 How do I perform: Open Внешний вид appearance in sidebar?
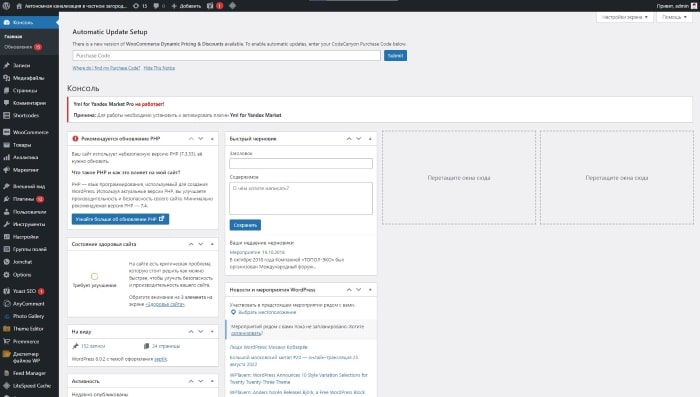tap(29, 186)
